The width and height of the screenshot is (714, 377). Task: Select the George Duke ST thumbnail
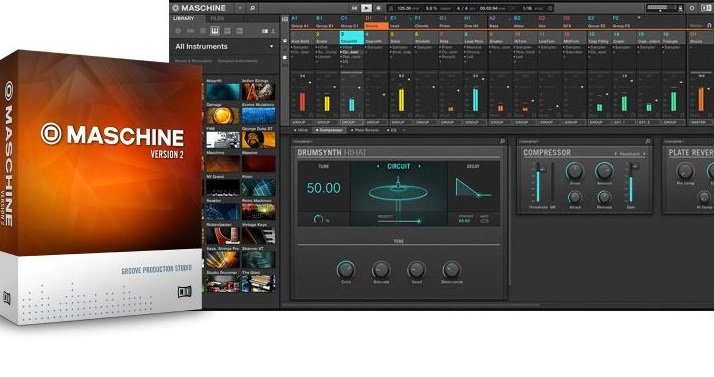(x=258, y=140)
